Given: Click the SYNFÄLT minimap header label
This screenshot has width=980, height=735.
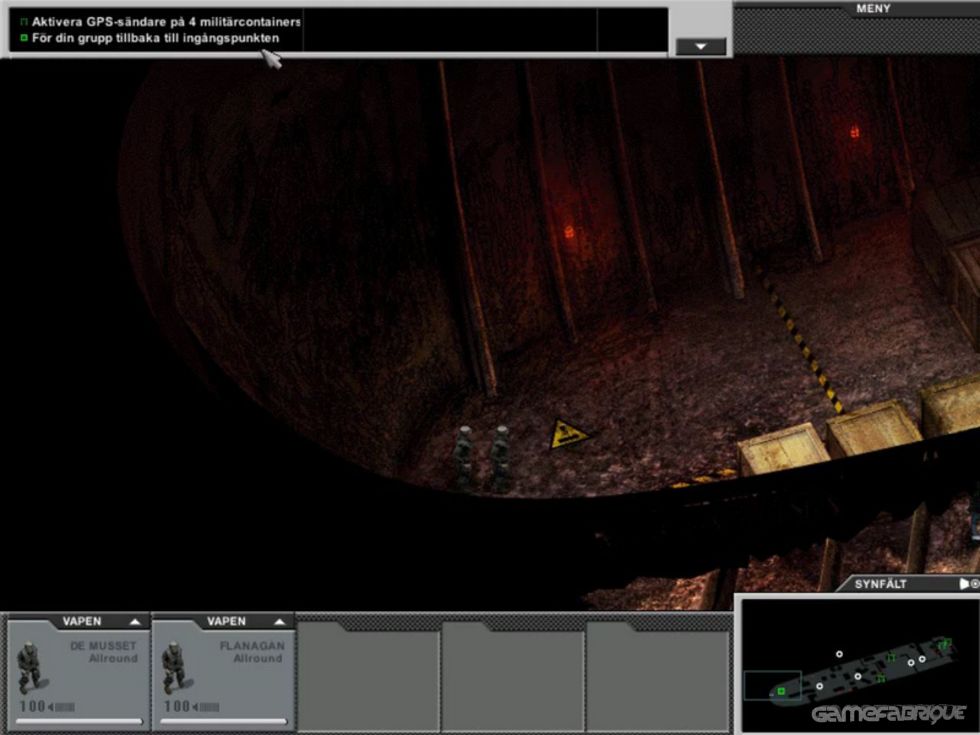Looking at the screenshot, I should 881,584.
